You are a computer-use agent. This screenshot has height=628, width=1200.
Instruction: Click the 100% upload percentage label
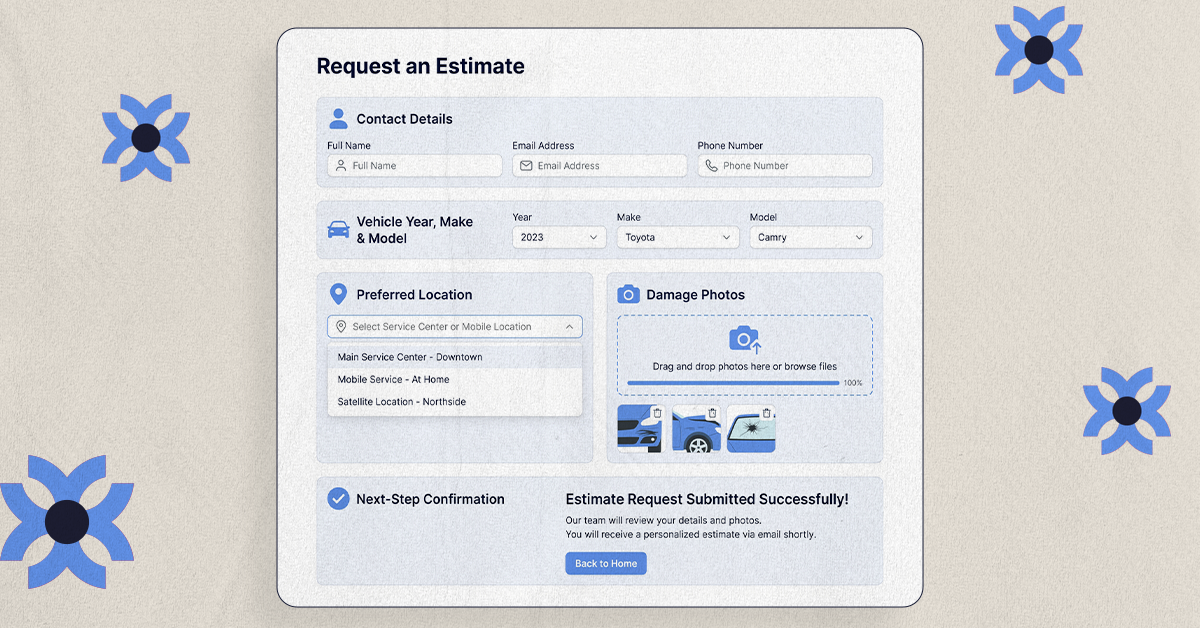coord(853,383)
